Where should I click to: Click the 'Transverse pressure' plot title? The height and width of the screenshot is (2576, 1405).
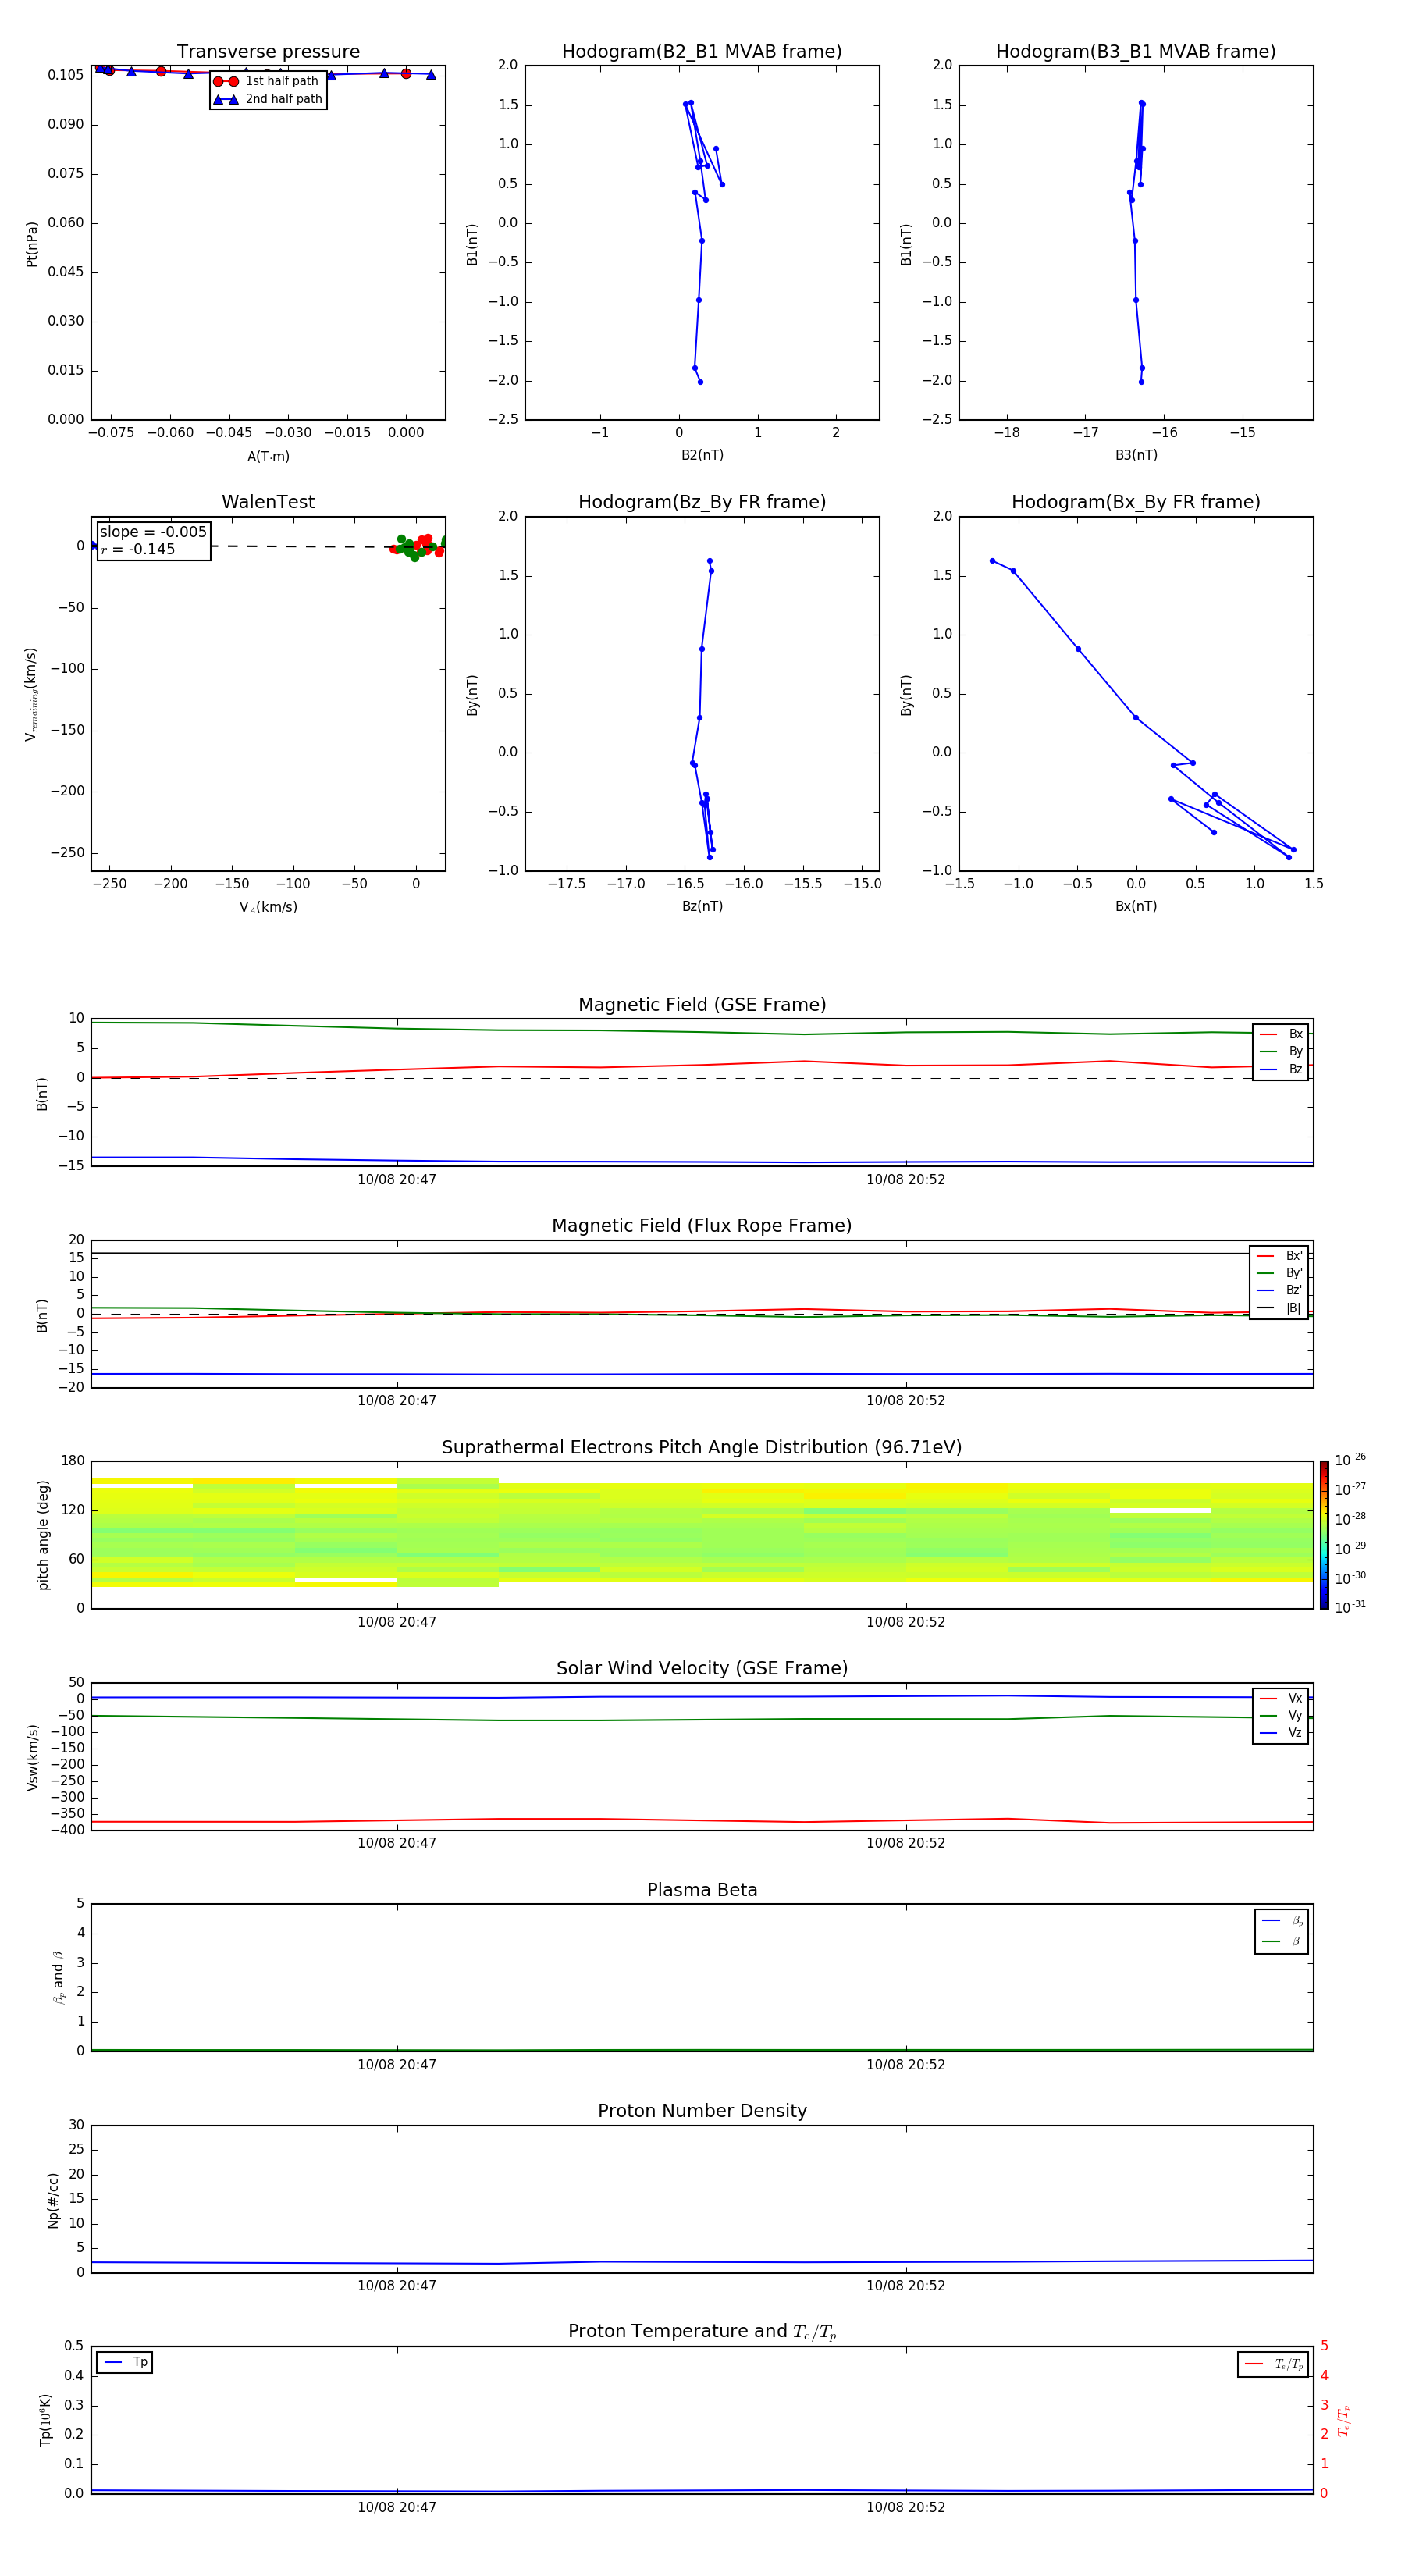coord(268,52)
